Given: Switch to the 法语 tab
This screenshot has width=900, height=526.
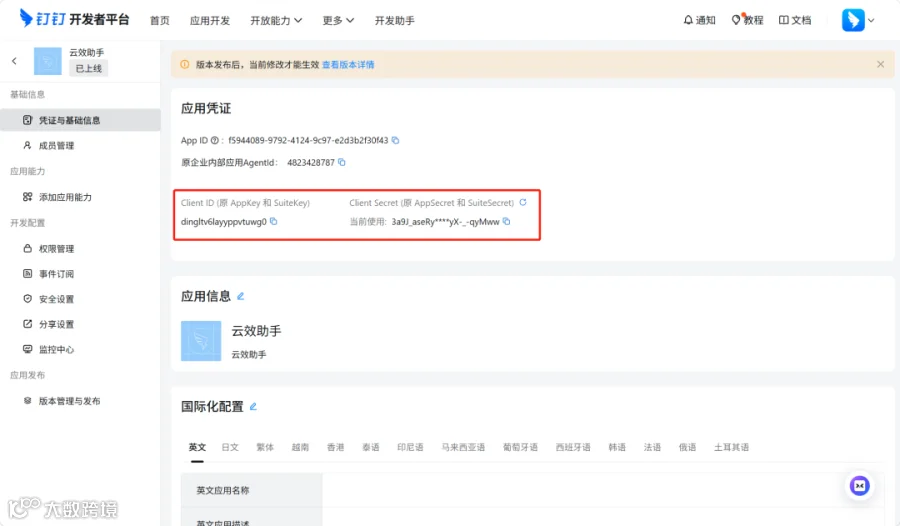Looking at the screenshot, I should [652, 447].
